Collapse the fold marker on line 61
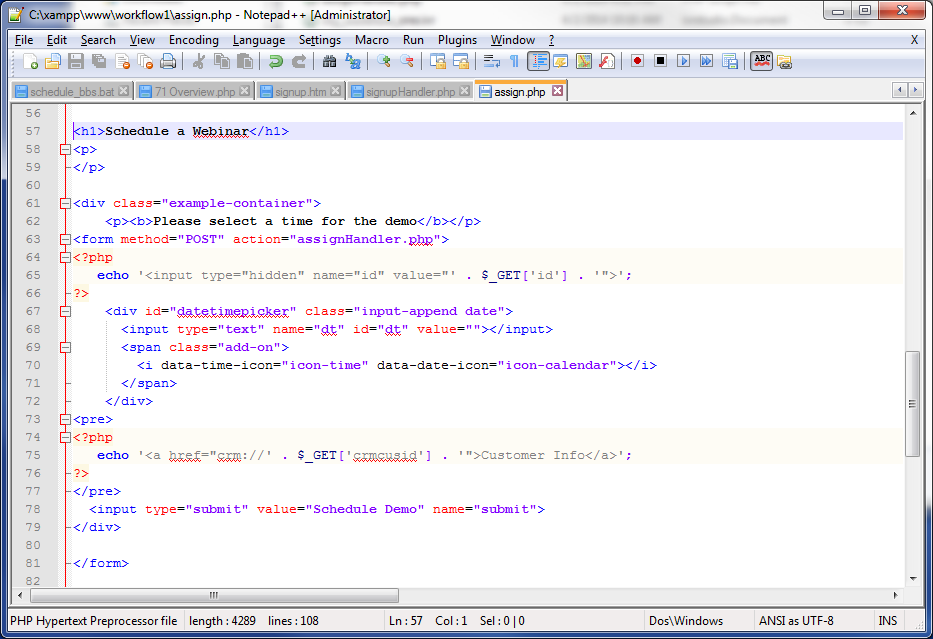 (x=65, y=203)
